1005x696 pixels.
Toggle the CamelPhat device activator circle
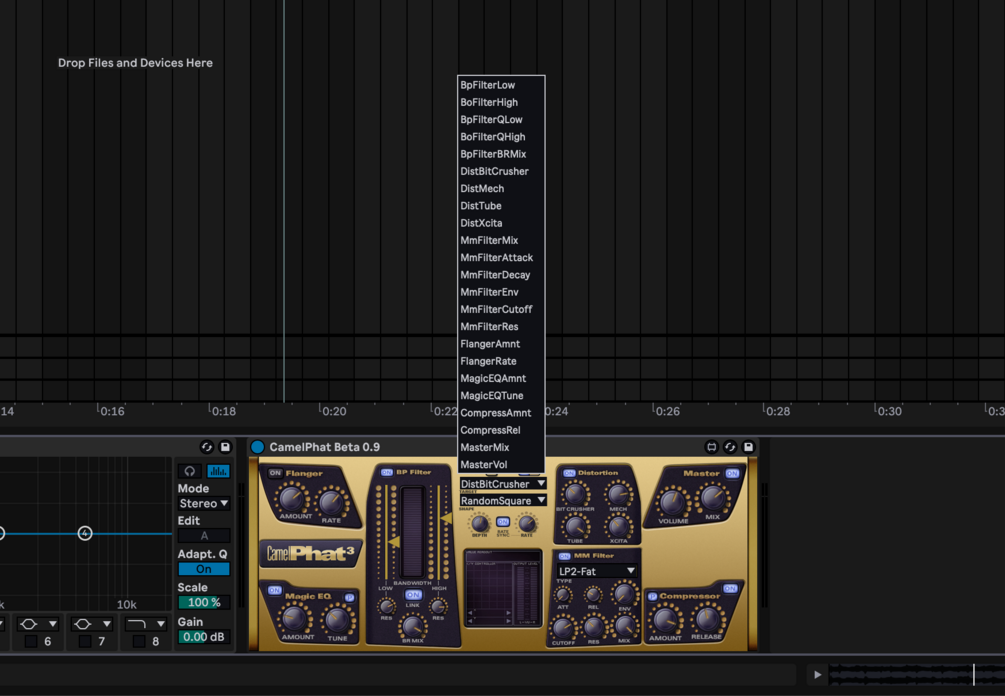(x=258, y=447)
